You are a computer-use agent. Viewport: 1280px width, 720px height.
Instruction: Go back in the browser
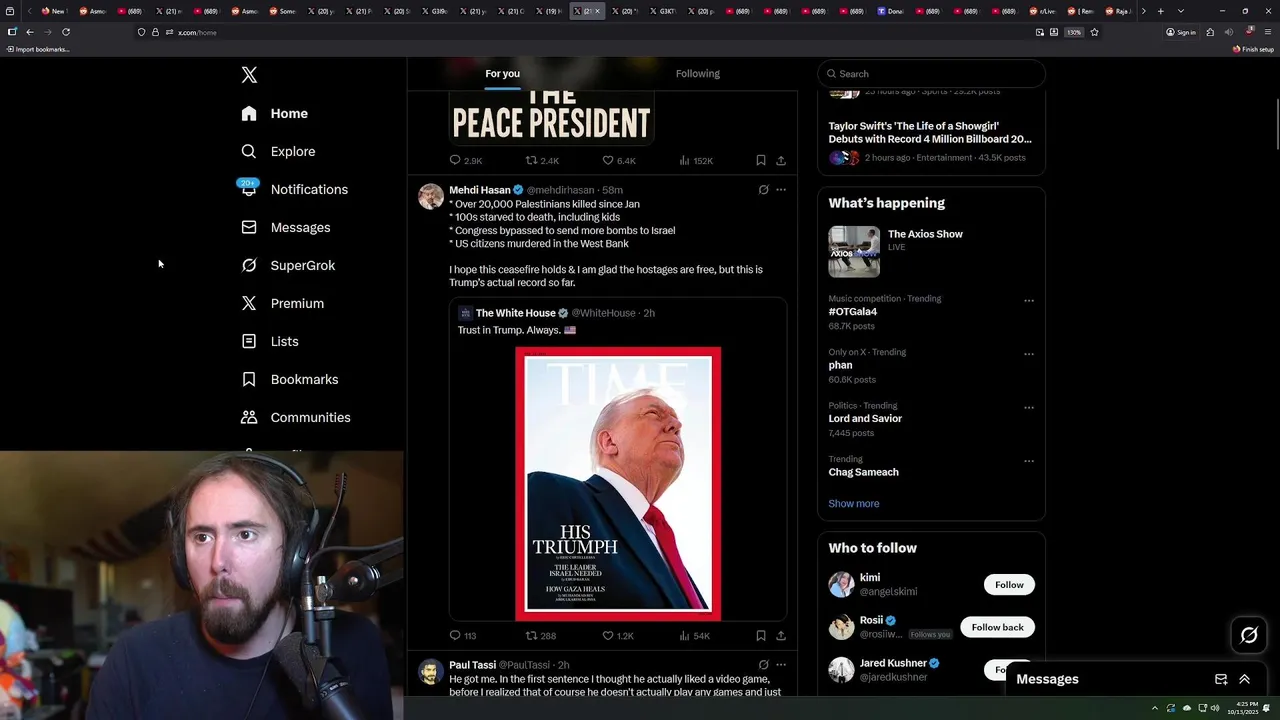pos(29,32)
